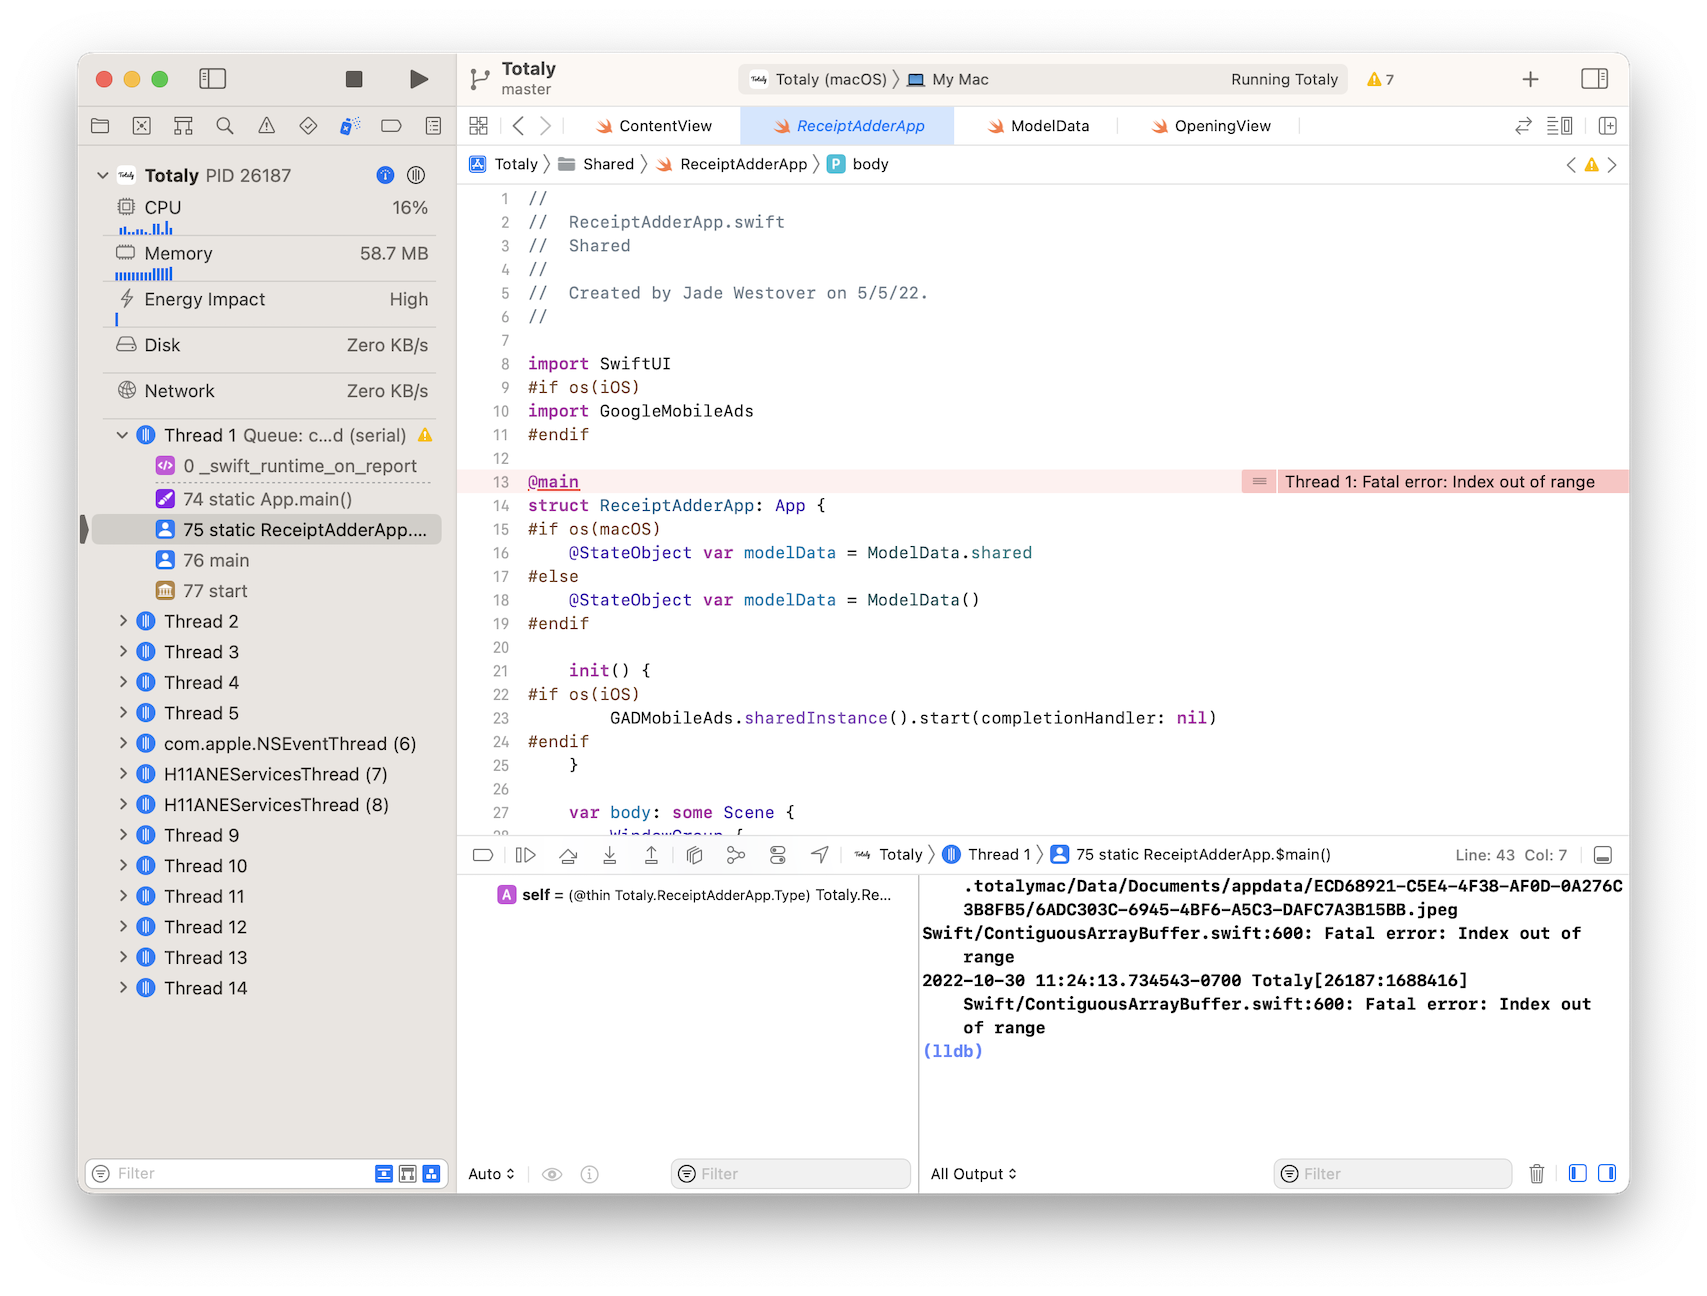Go back in editor history
Viewport: 1707px width, 1296px height.
(x=518, y=126)
